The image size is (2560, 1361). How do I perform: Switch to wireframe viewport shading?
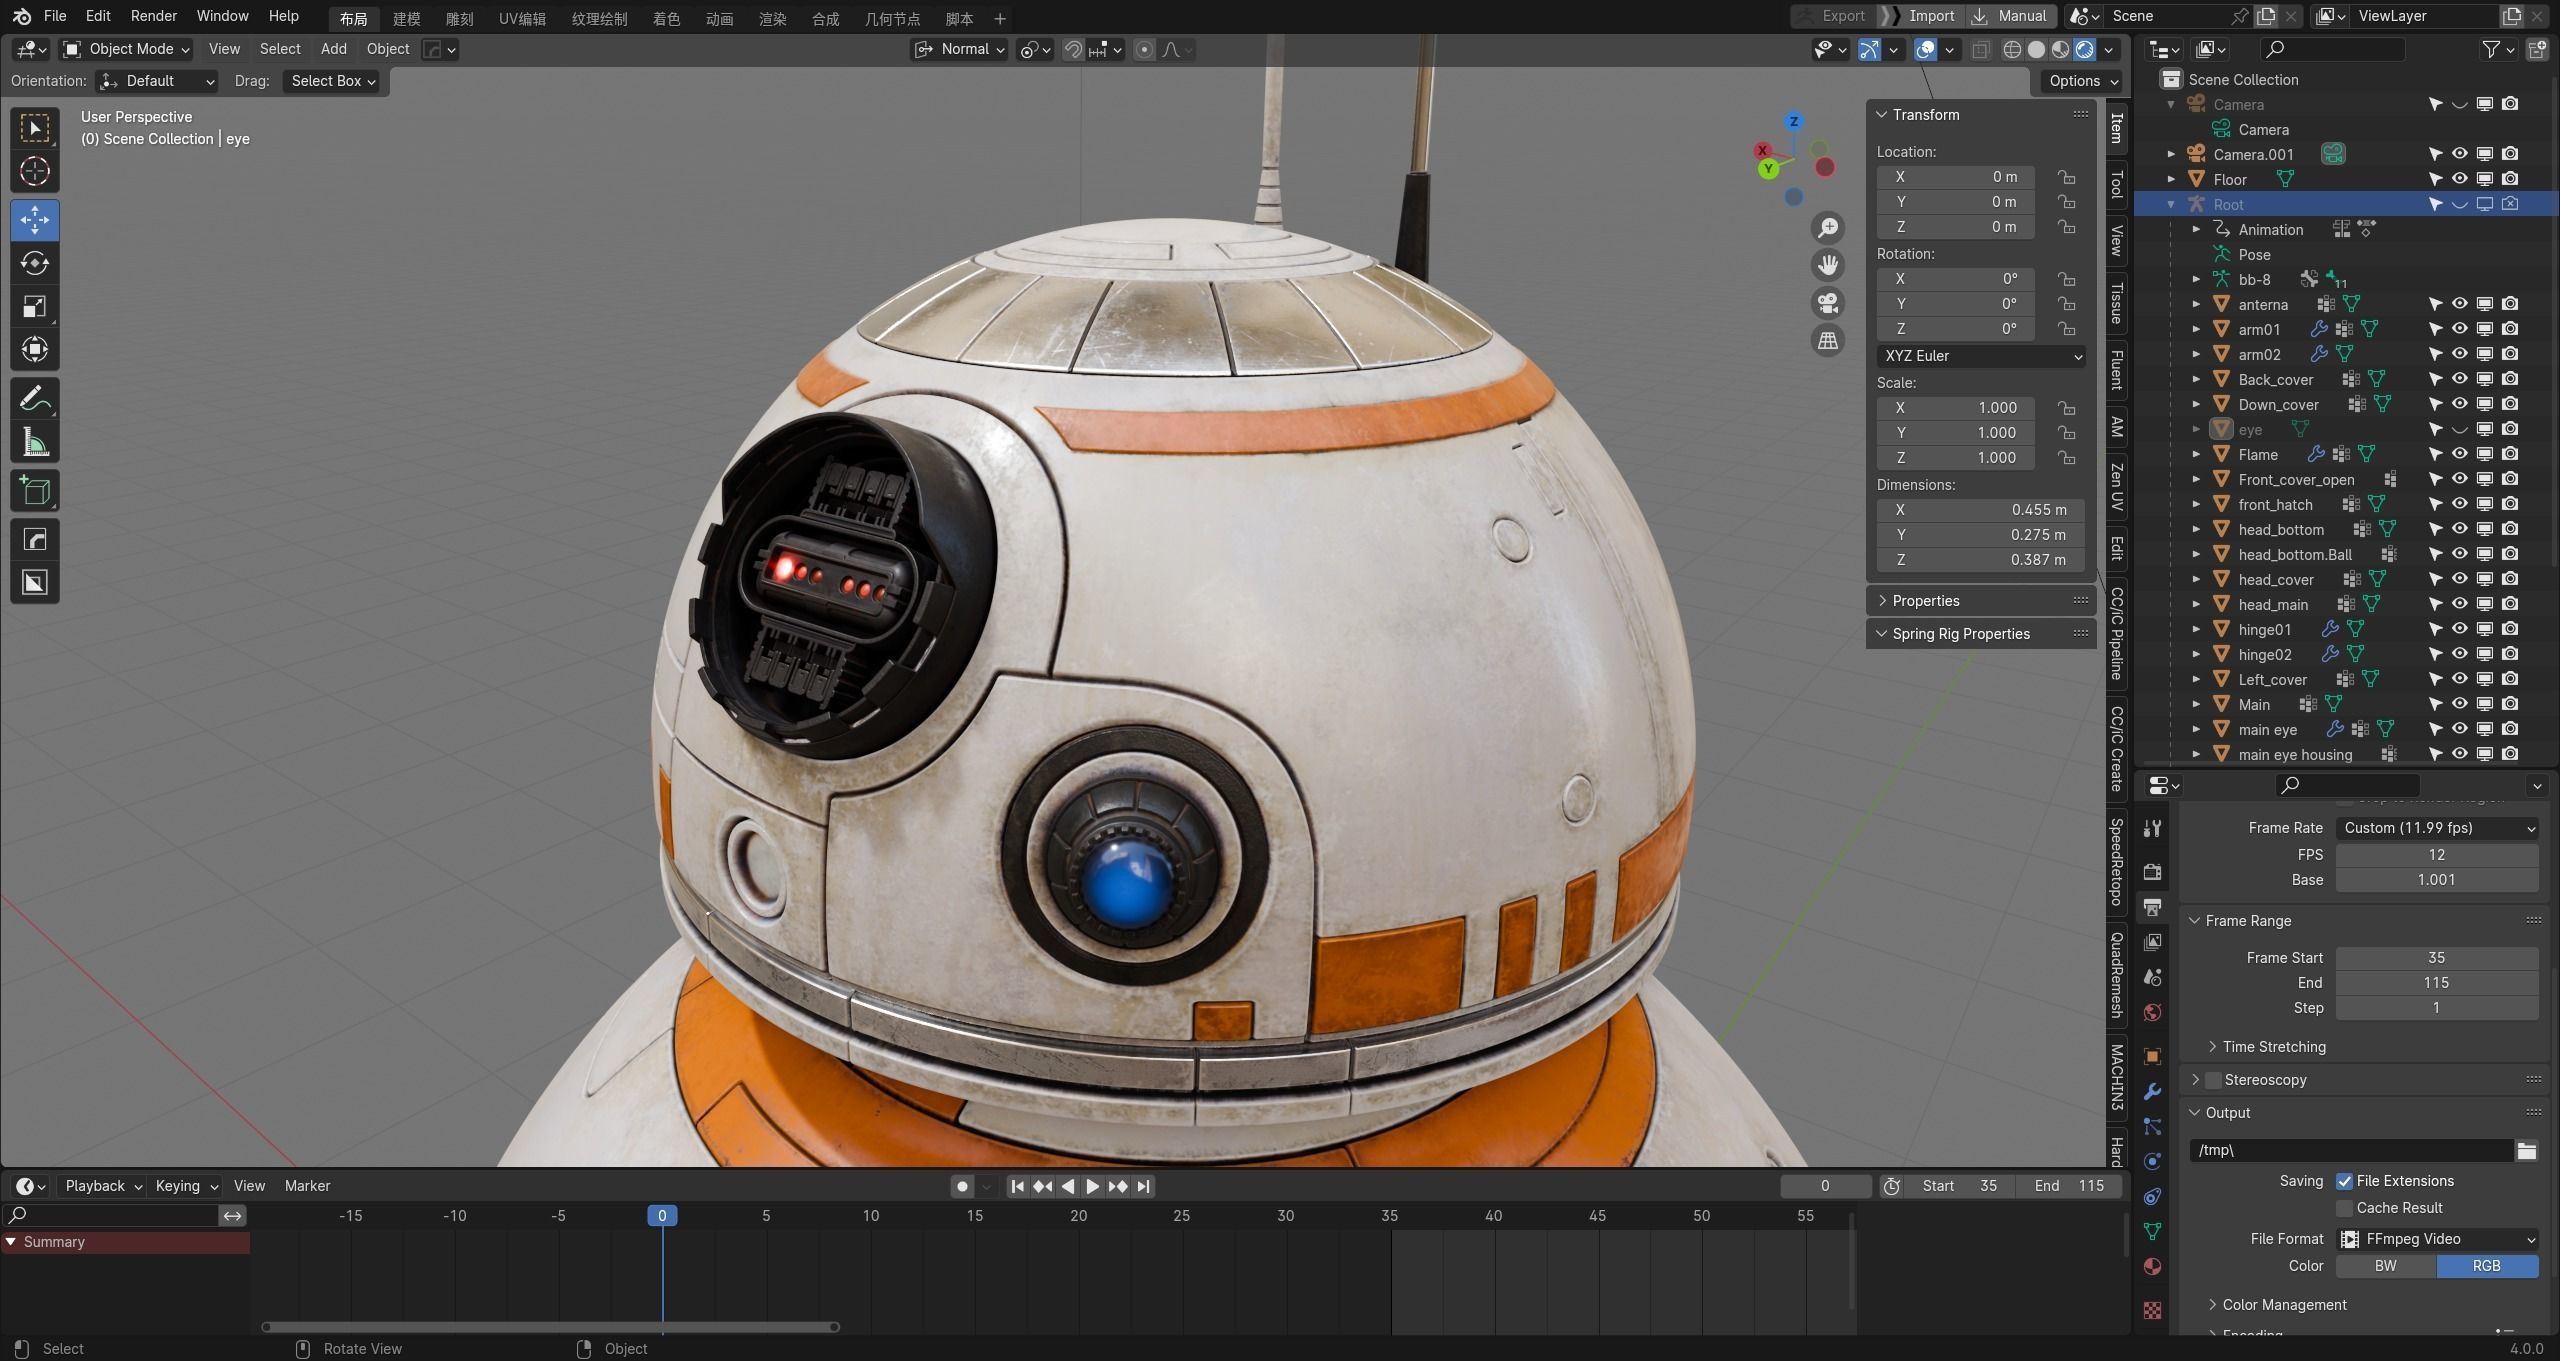click(2012, 49)
